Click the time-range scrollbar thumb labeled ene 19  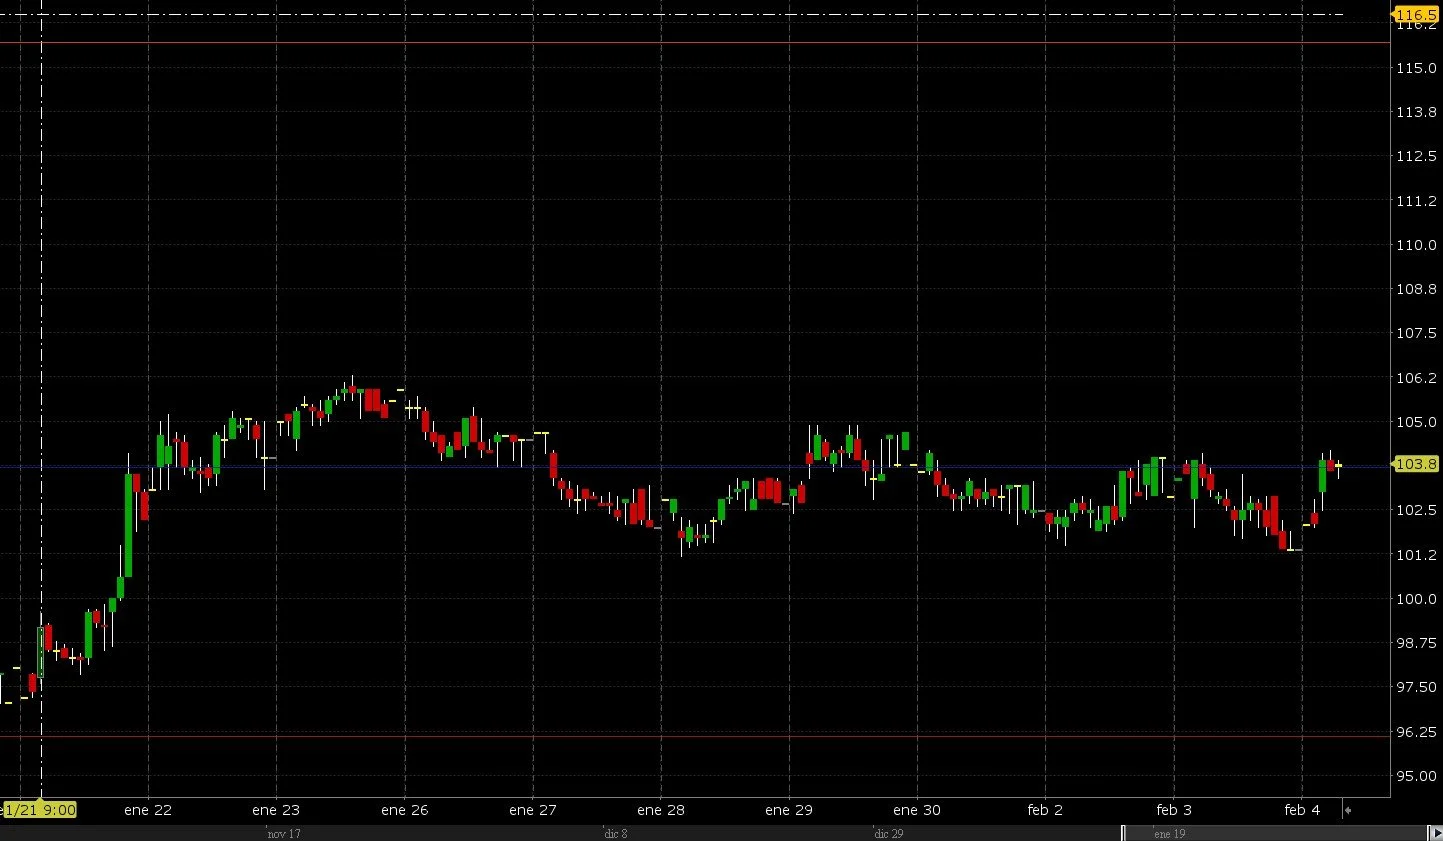(1275, 833)
